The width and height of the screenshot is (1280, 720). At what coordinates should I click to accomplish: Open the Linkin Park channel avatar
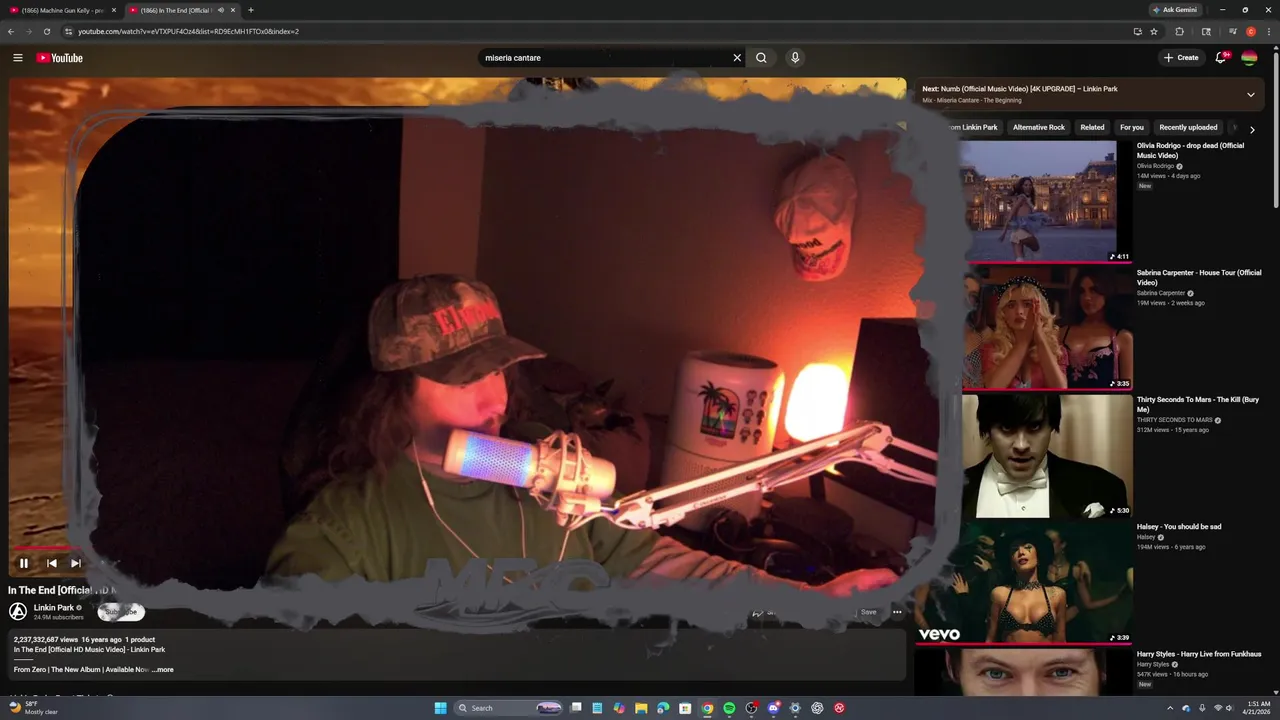click(18, 611)
